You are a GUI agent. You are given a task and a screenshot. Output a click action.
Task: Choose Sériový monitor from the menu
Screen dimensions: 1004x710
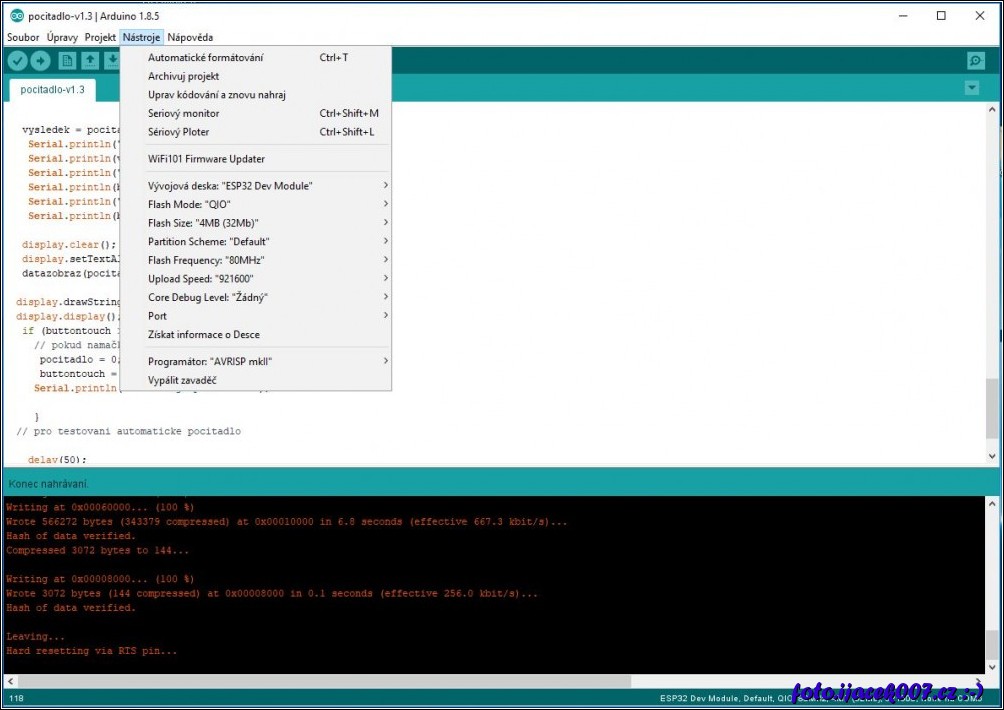[x=184, y=113]
